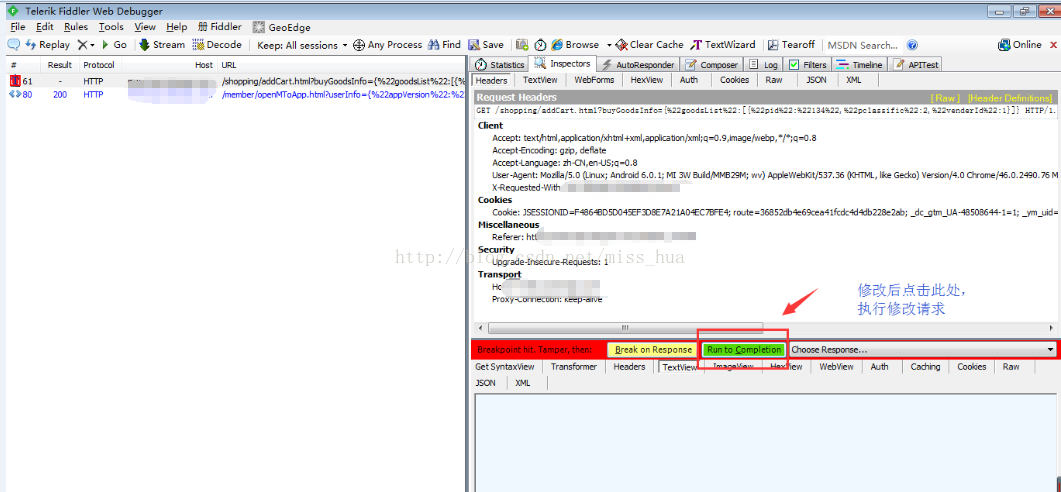Open Keep: All sessions dropdown
The image size is (1061, 492).
[302, 45]
